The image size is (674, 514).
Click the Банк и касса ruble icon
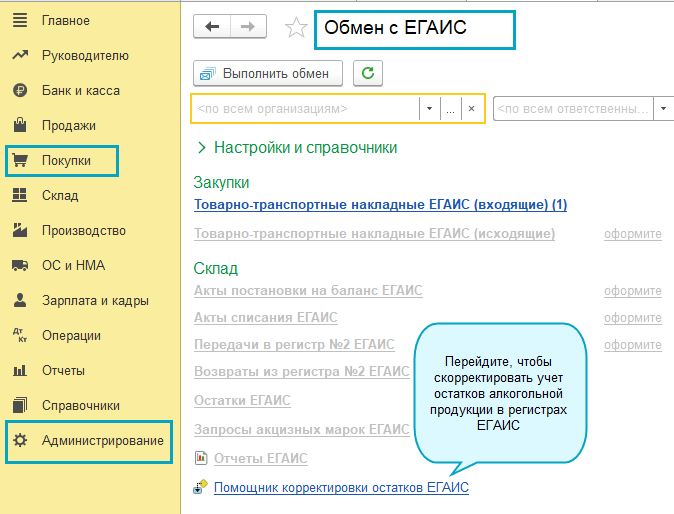pos(20,90)
